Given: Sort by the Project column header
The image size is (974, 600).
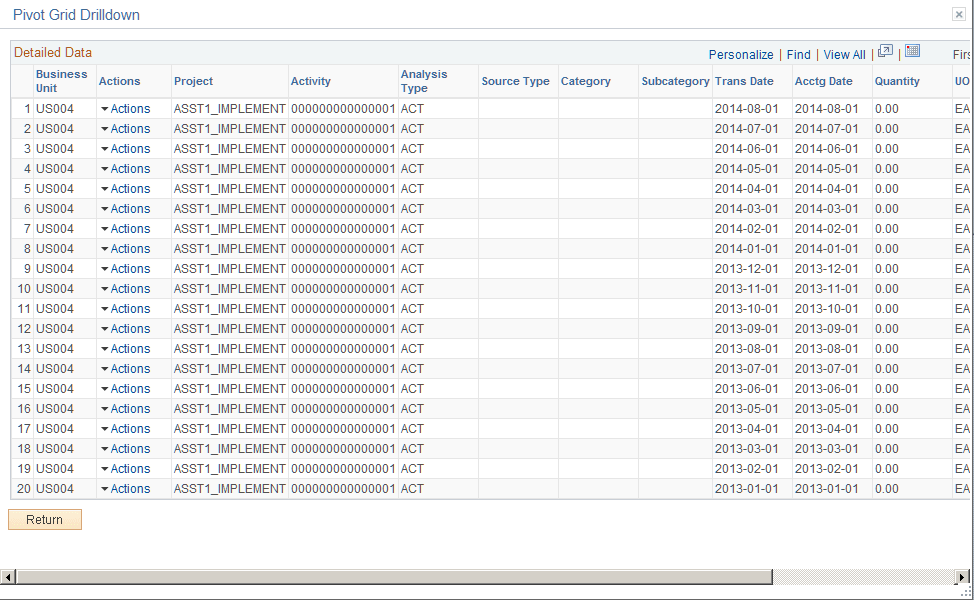Looking at the screenshot, I should [192, 81].
